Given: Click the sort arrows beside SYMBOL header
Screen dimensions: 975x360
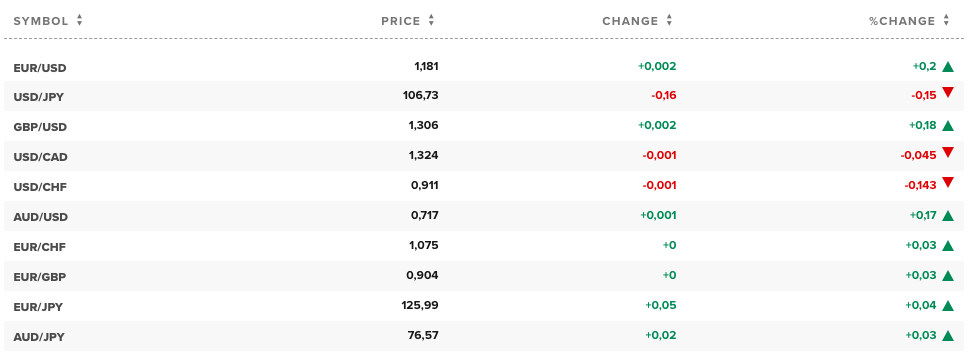Looking at the screenshot, I should click(x=80, y=20).
